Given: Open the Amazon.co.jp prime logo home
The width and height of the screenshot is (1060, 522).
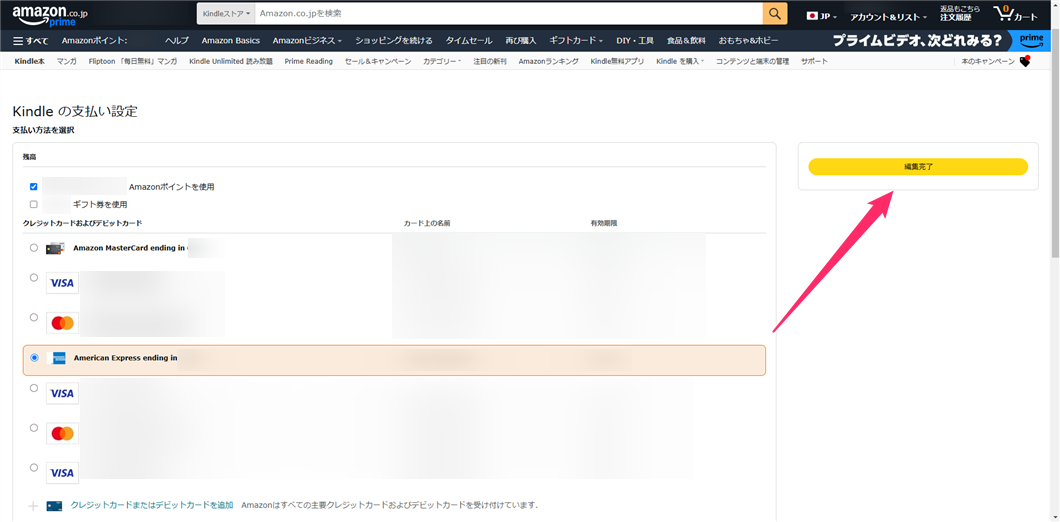Looking at the screenshot, I should click(50, 15).
